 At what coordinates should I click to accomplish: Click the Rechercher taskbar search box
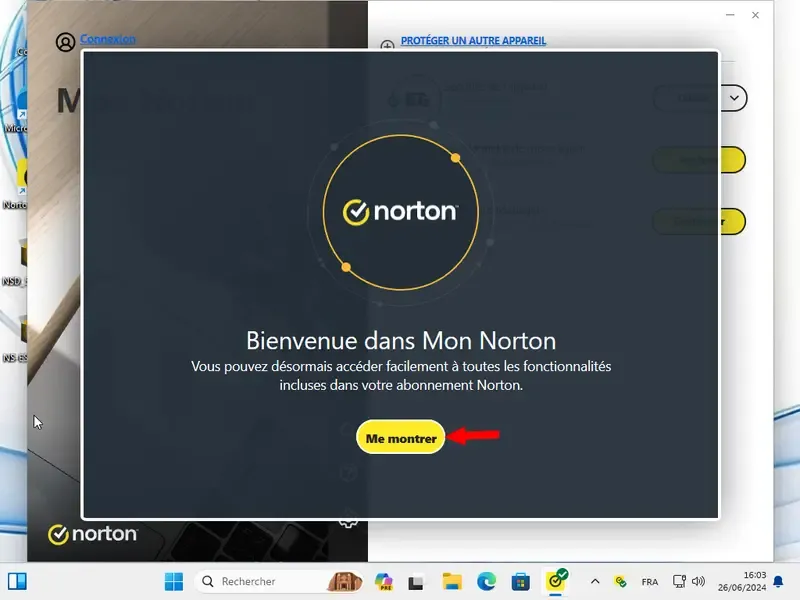pos(280,581)
